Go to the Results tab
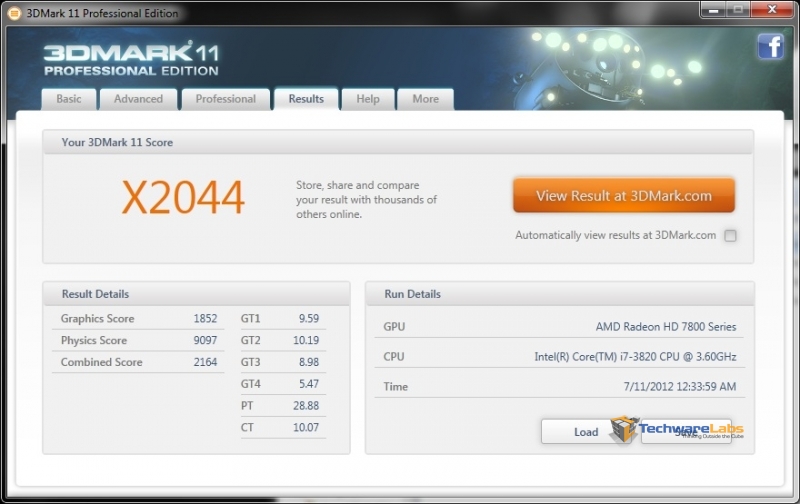800x504 pixels. pos(306,99)
